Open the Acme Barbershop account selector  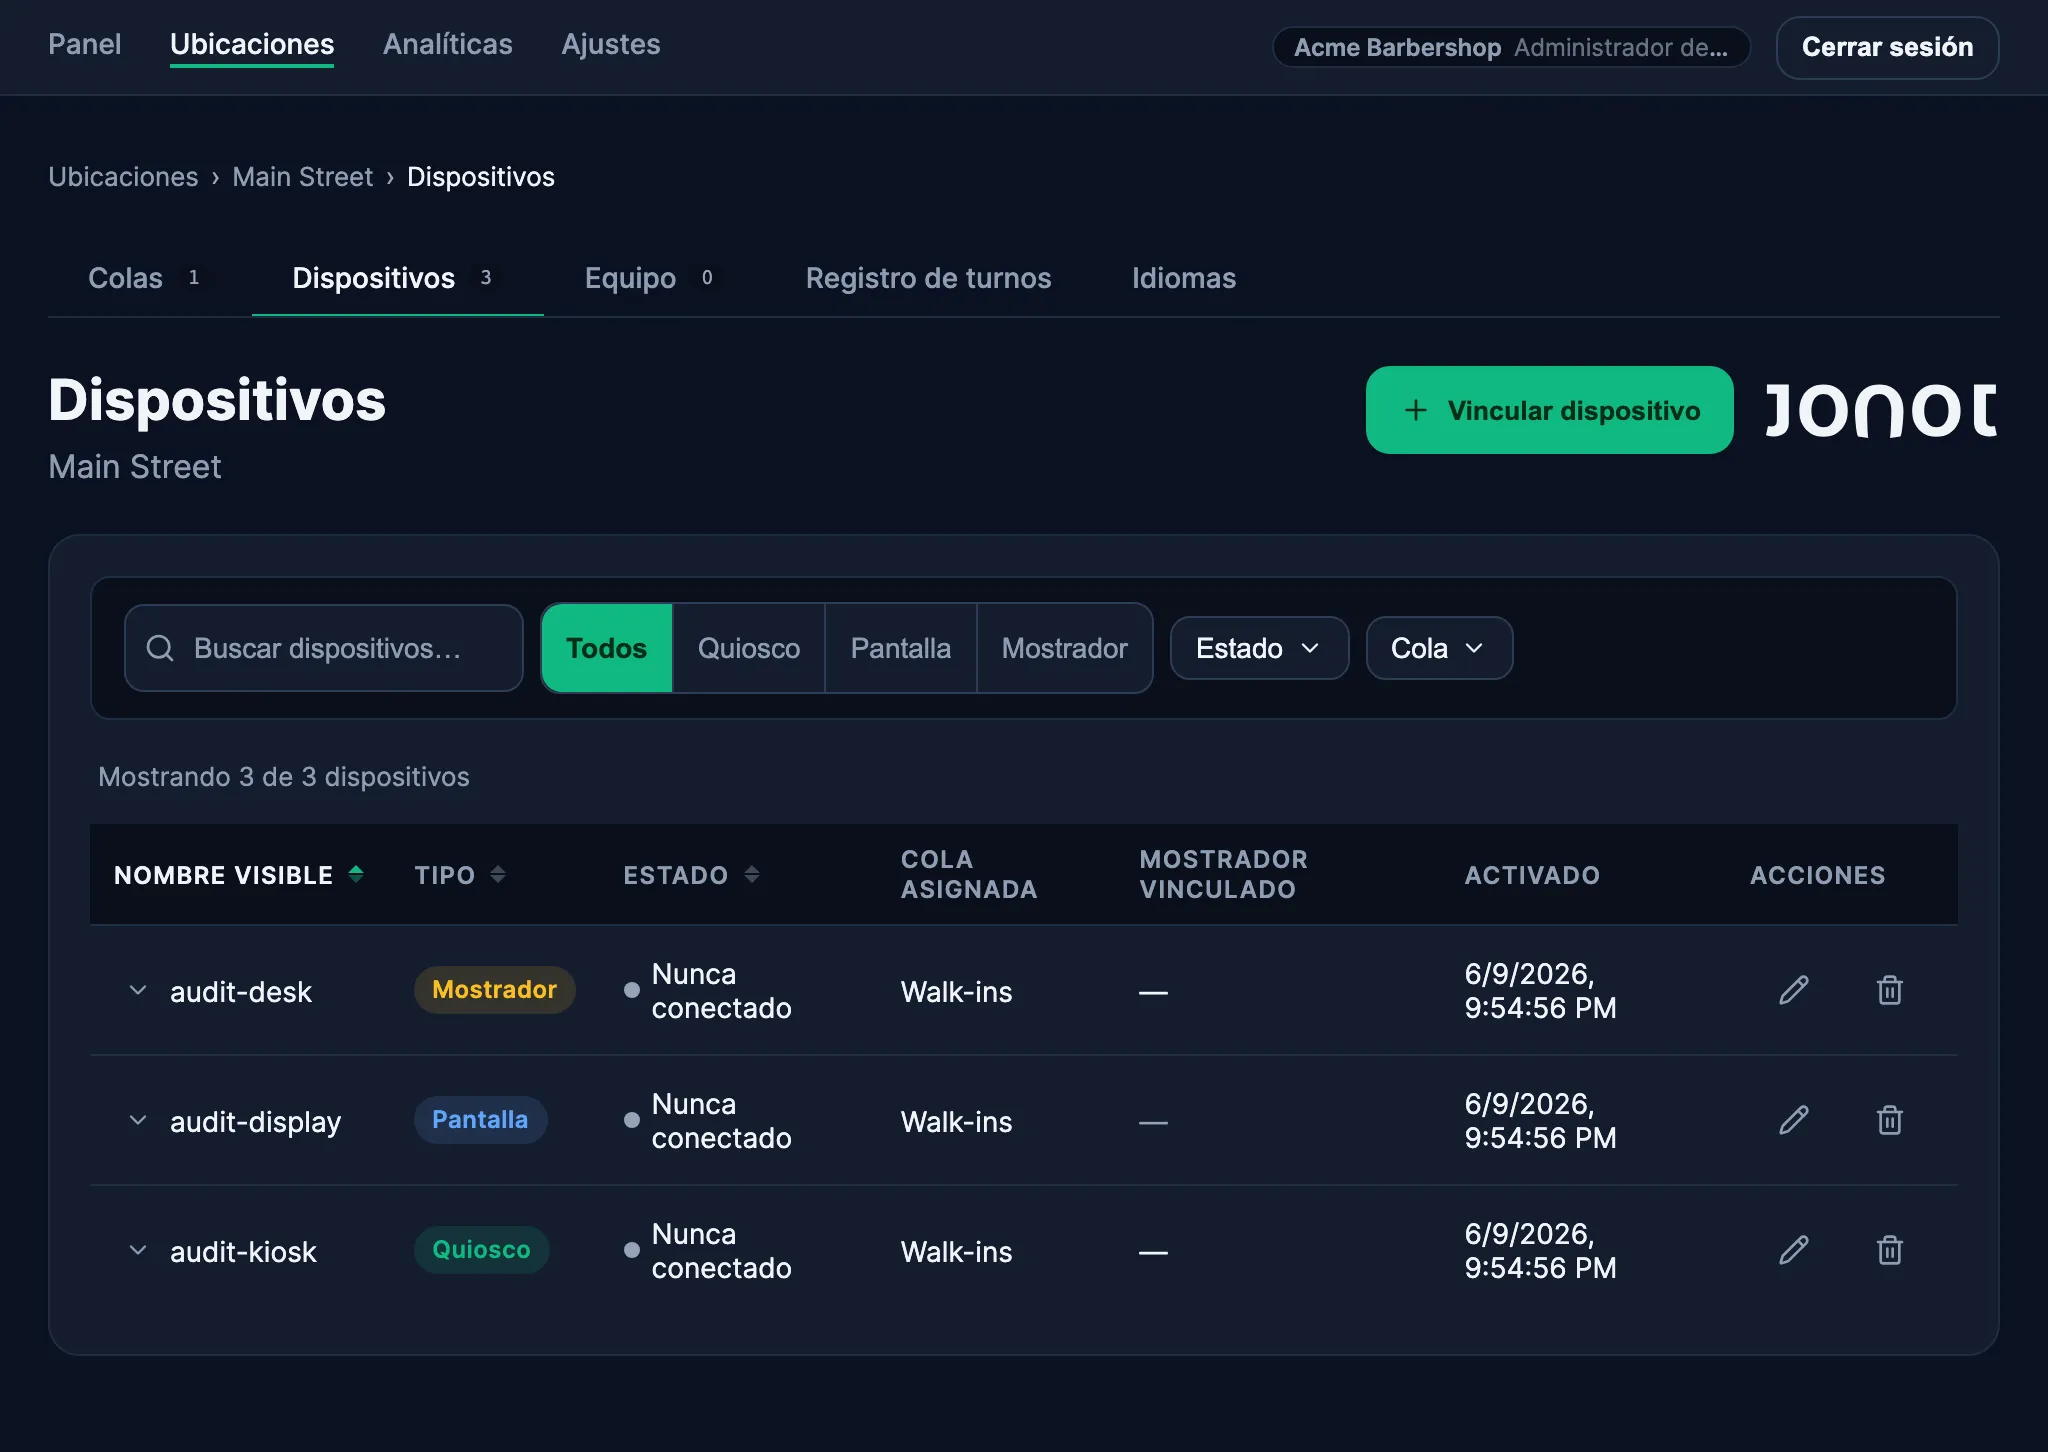(1511, 47)
